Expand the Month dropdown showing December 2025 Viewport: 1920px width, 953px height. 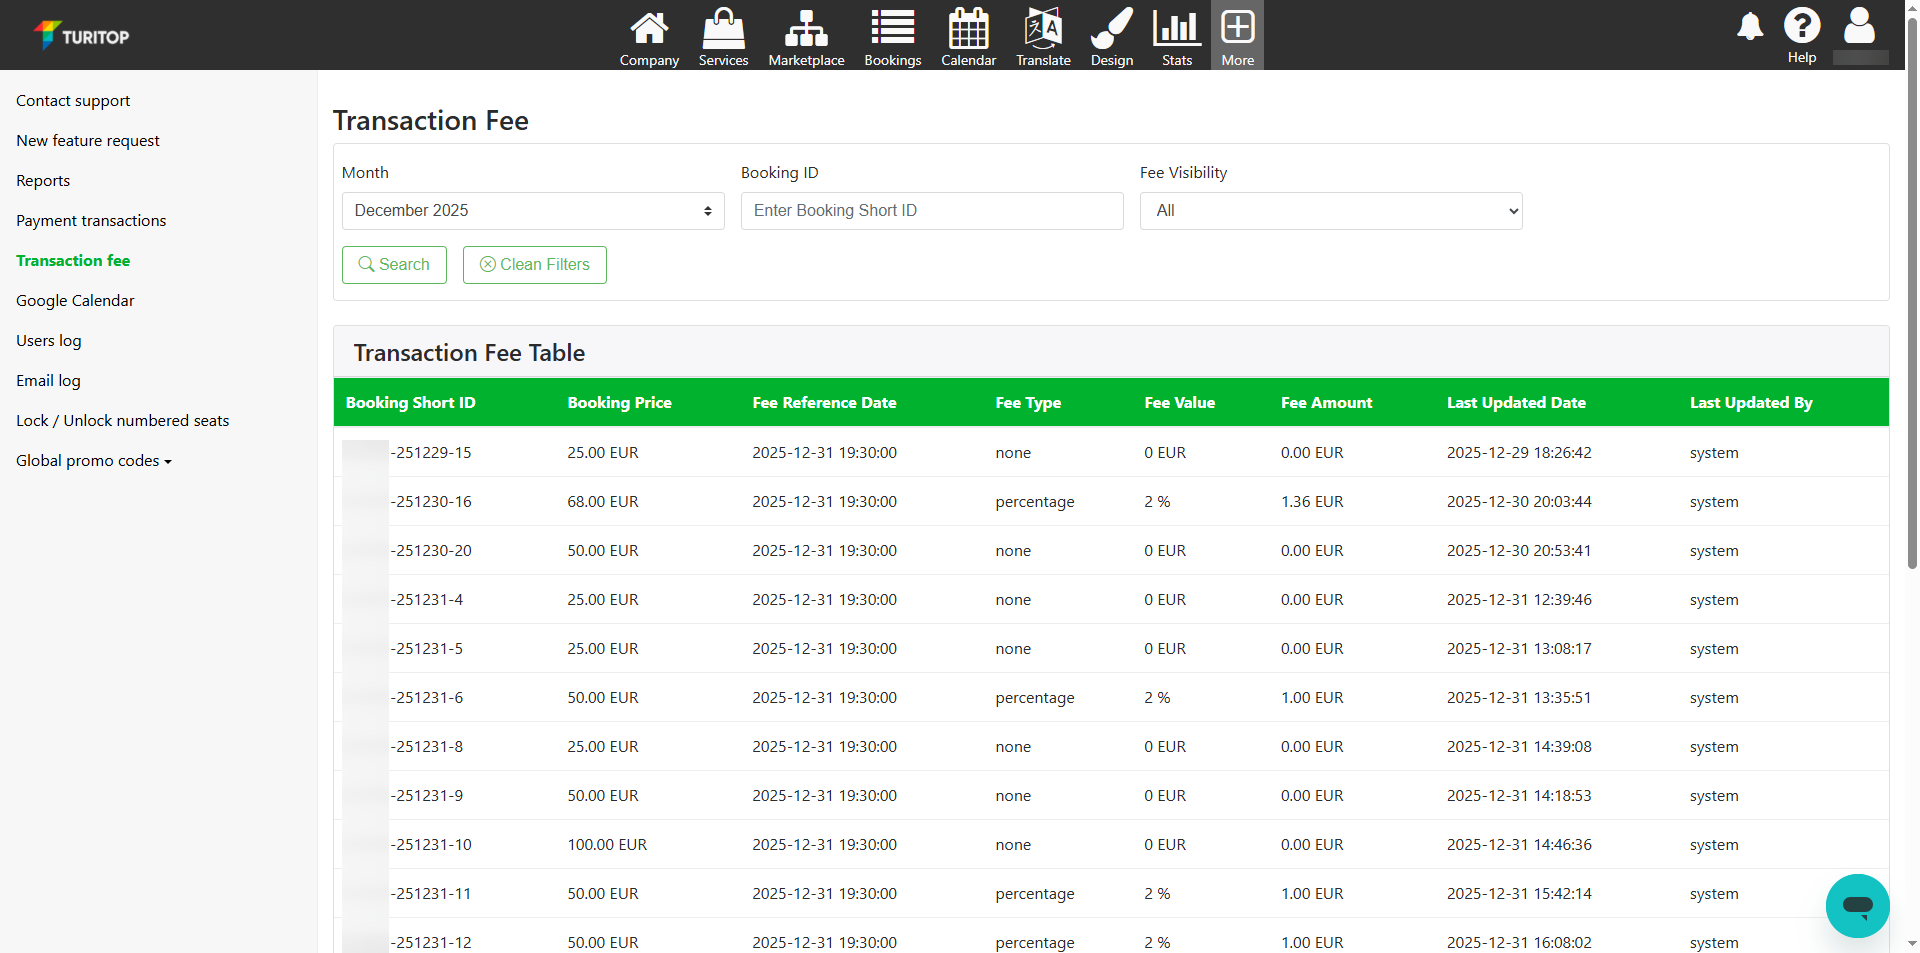[x=533, y=211]
